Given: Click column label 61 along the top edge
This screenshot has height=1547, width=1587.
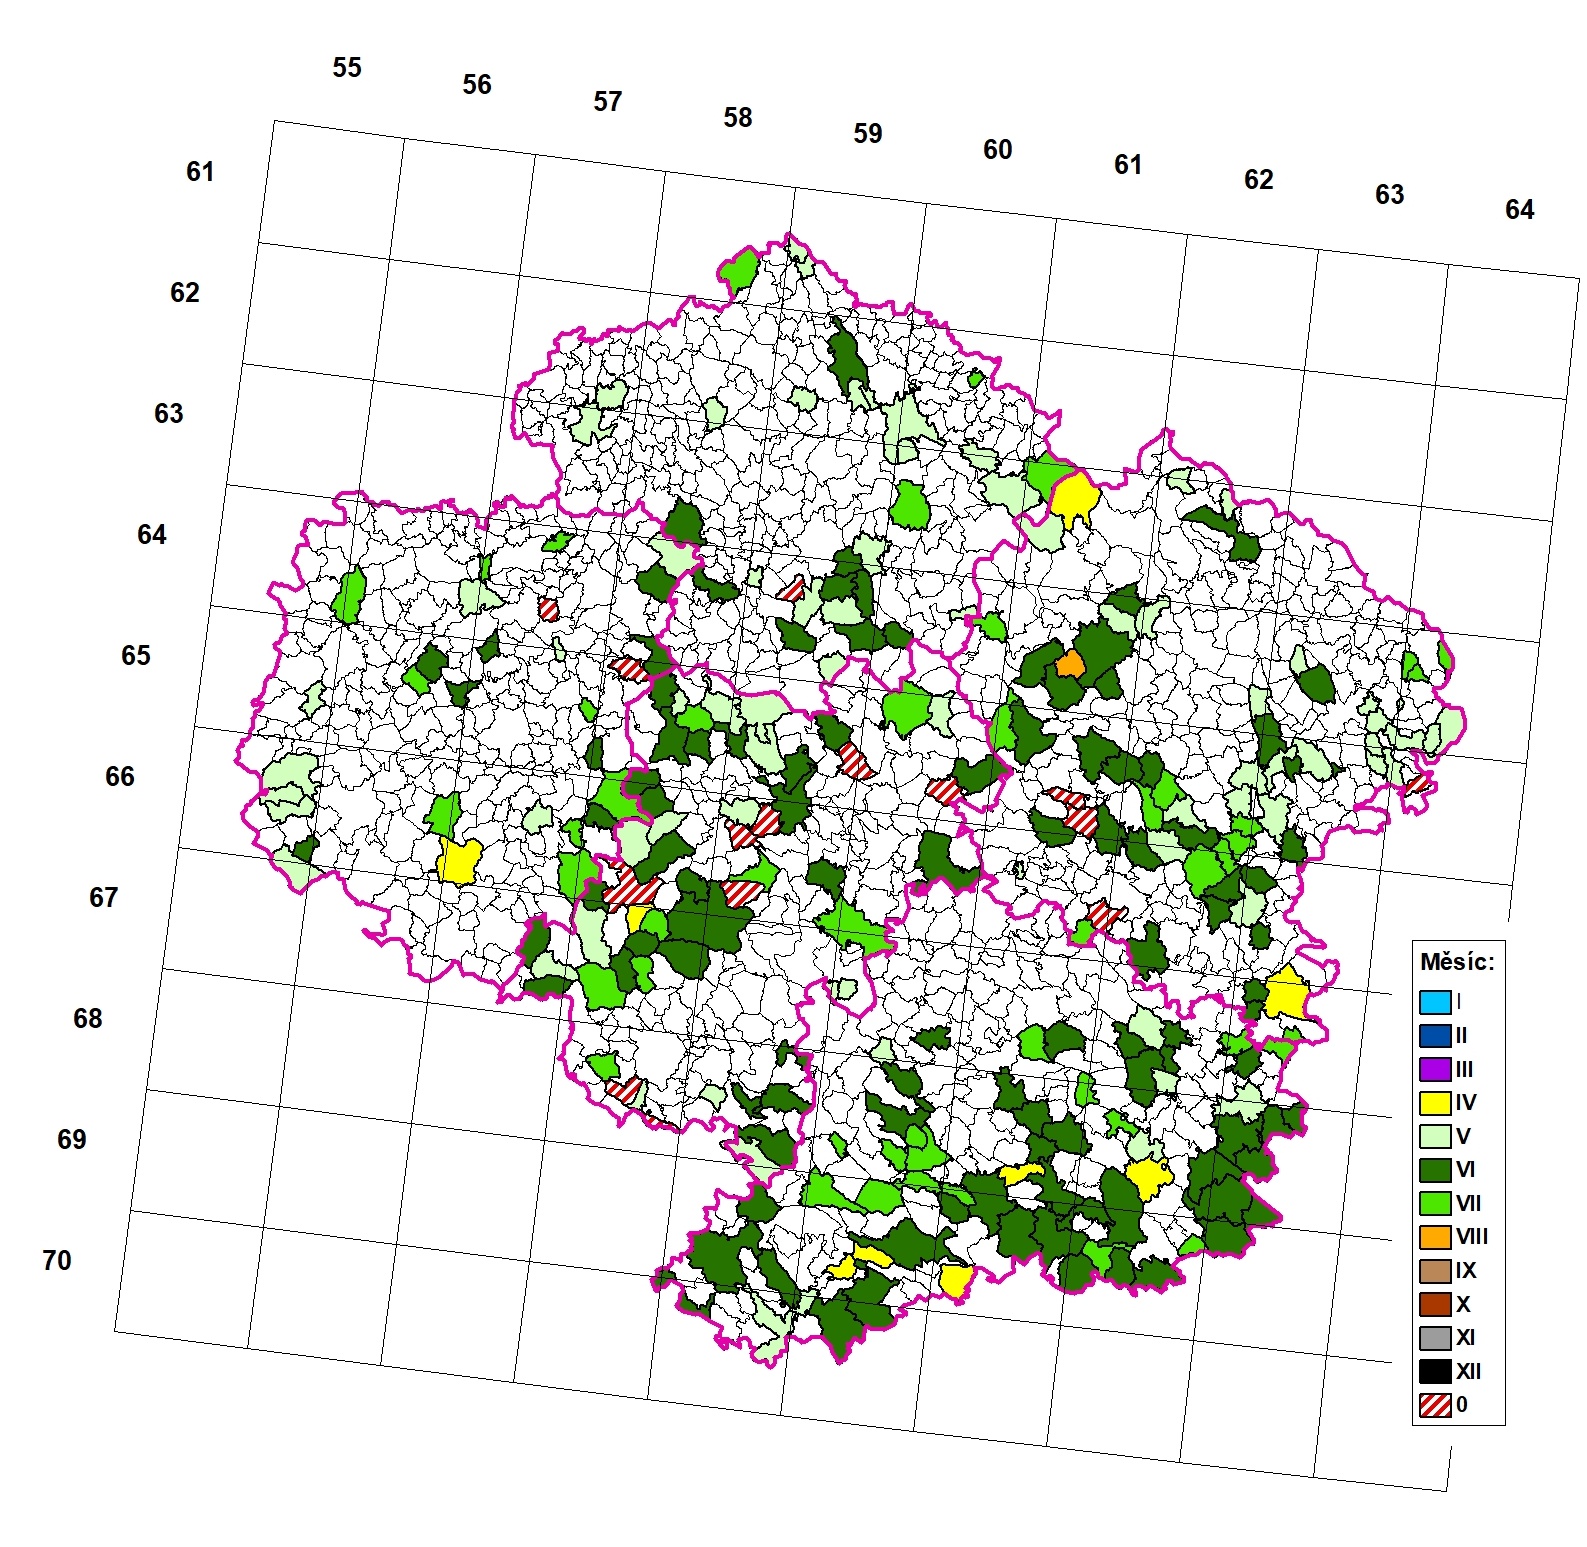Looking at the screenshot, I should [x=1128, y=165].
